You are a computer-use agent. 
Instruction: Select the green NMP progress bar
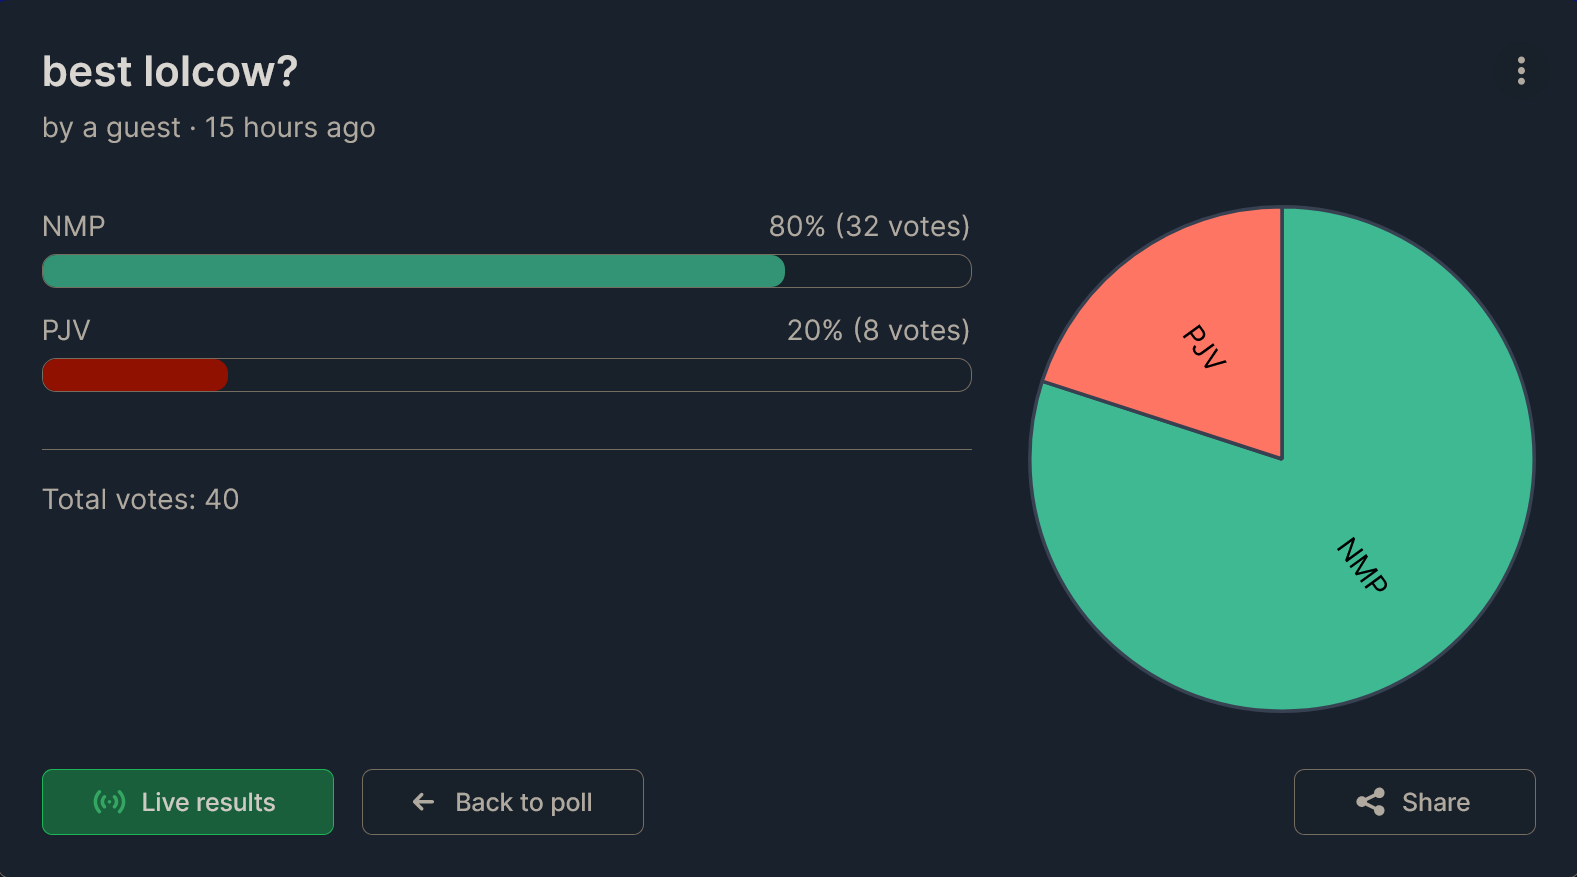coord(414,271)
